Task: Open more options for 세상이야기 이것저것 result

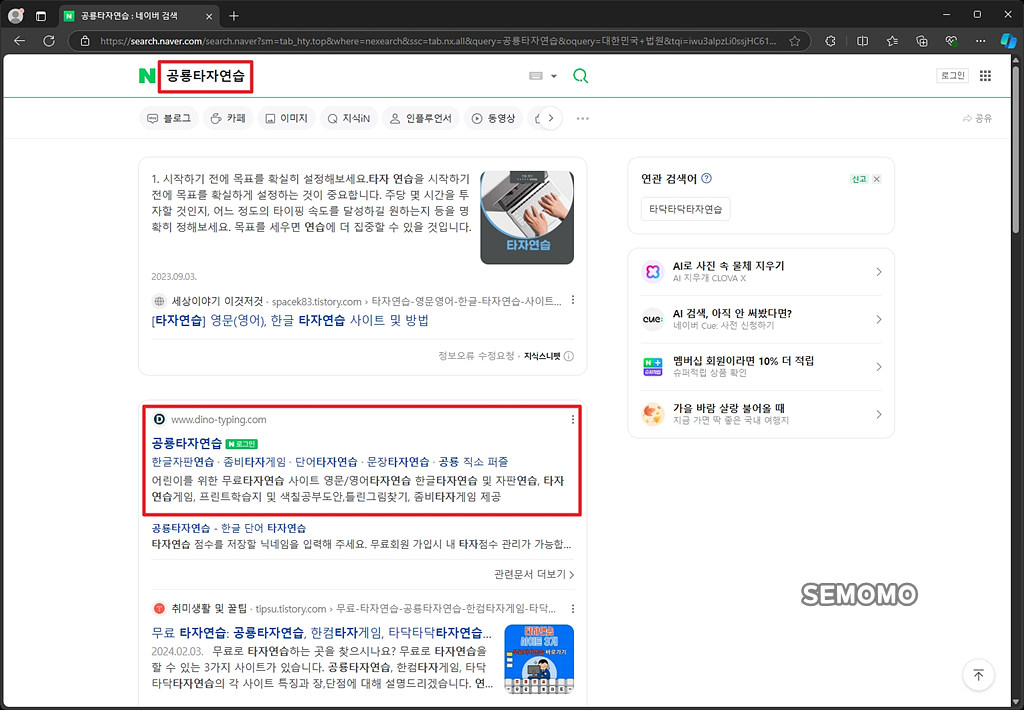Action: [x=573, y=300]
